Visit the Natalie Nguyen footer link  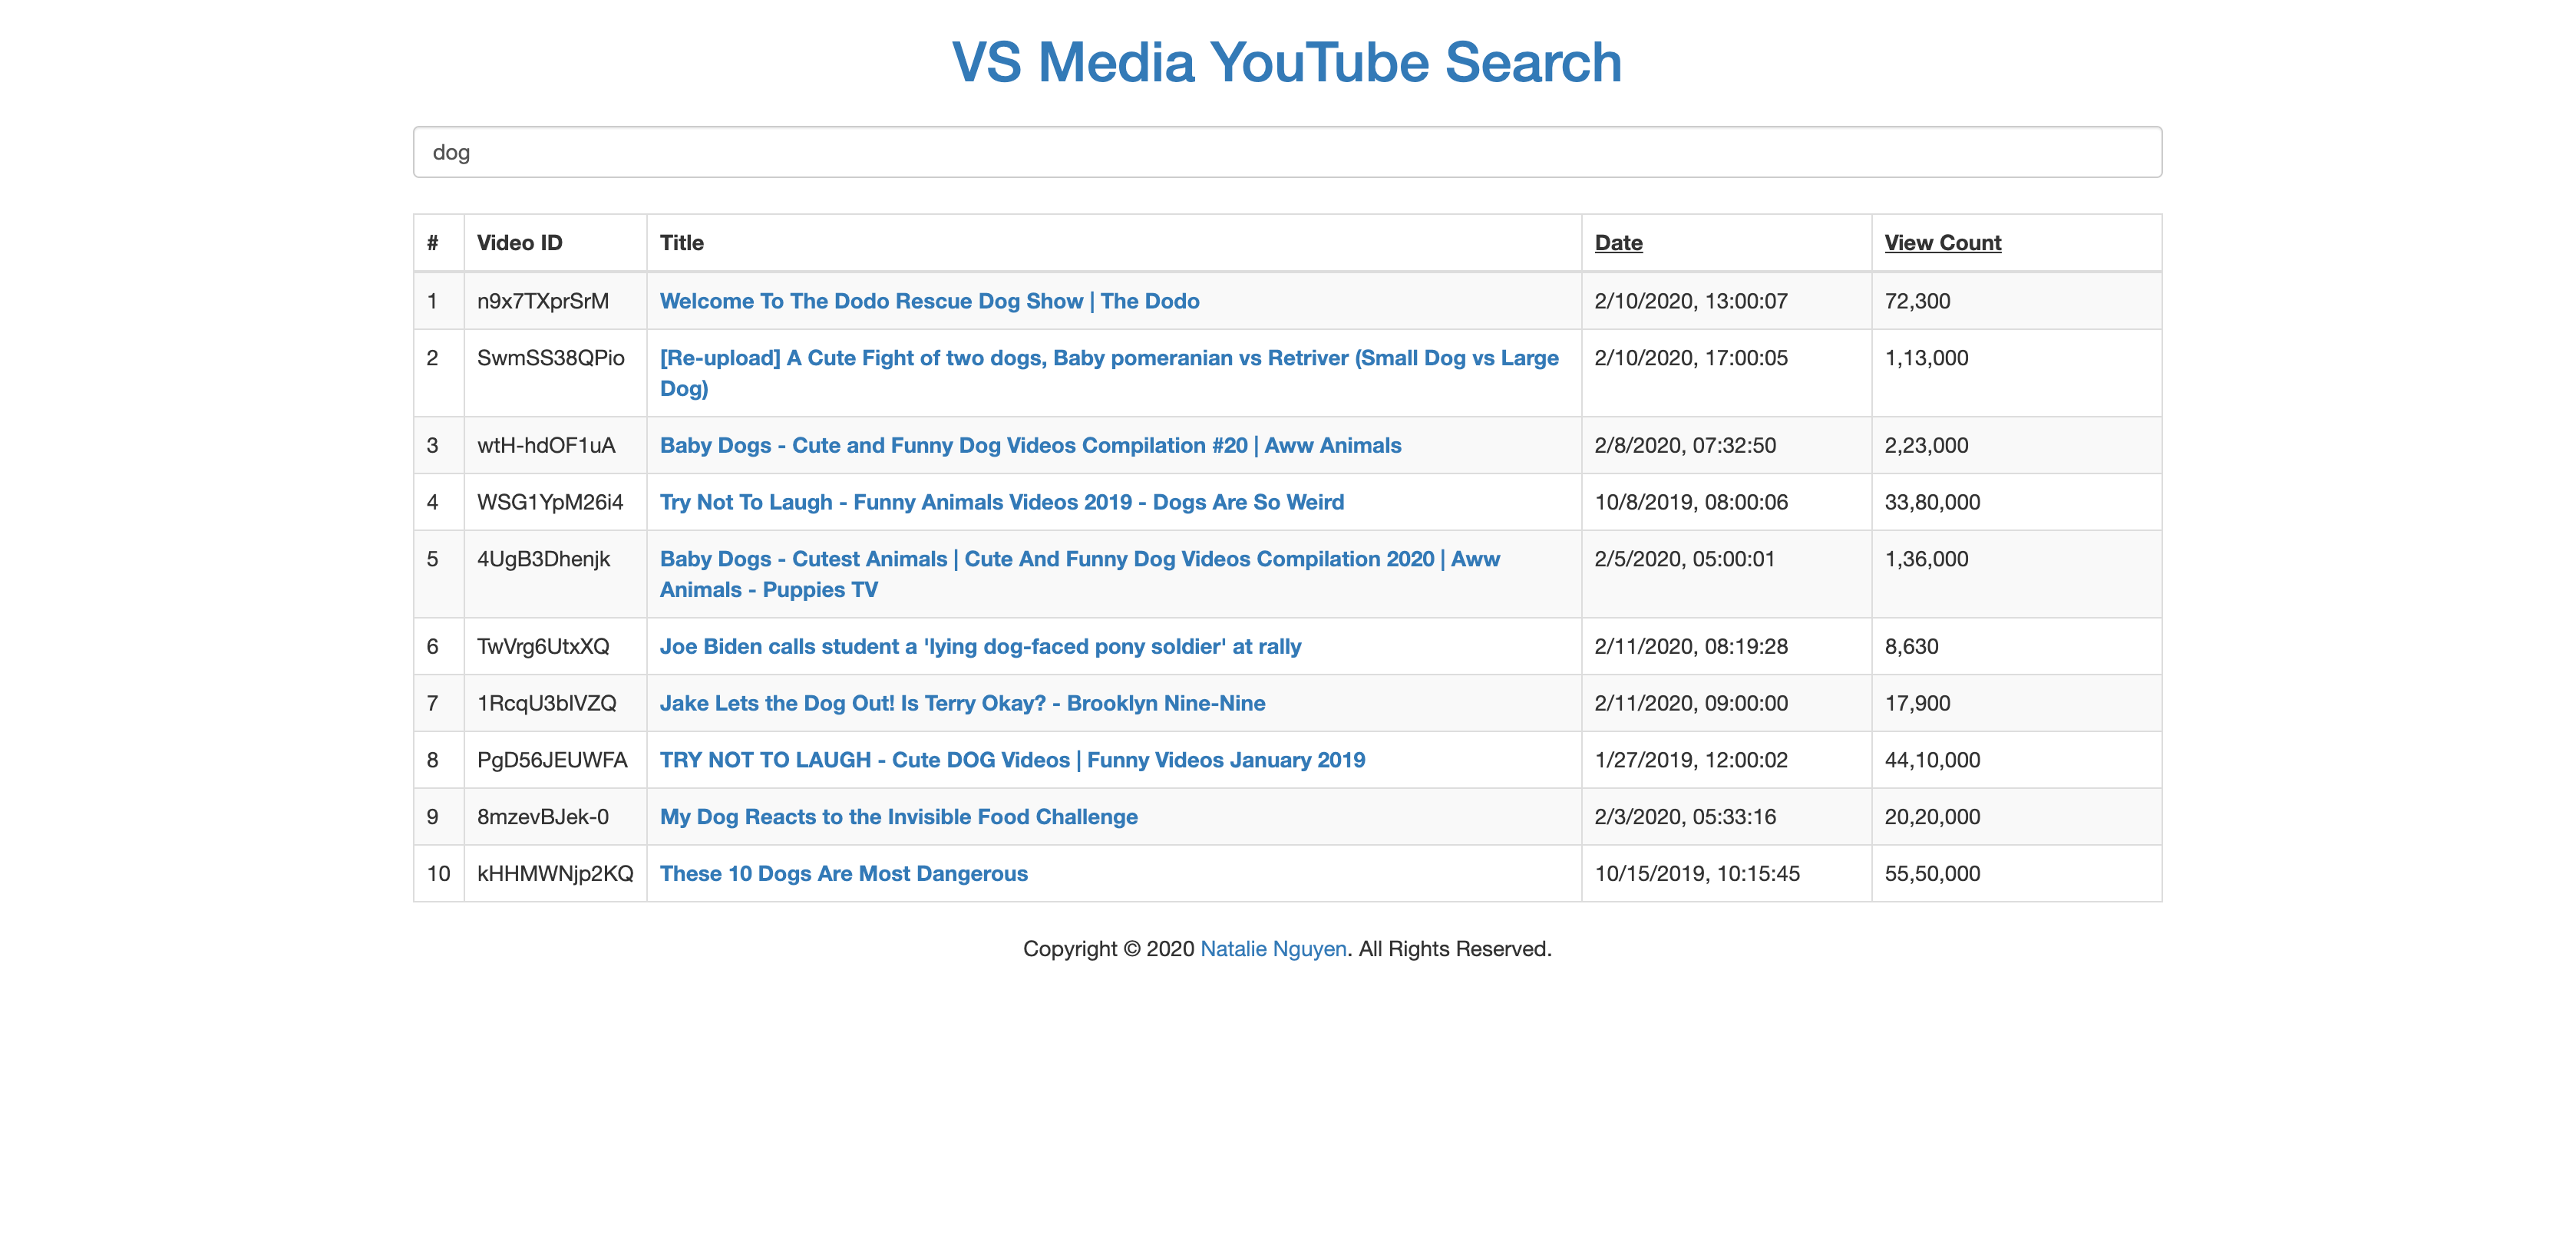(x=1273, y=949)
